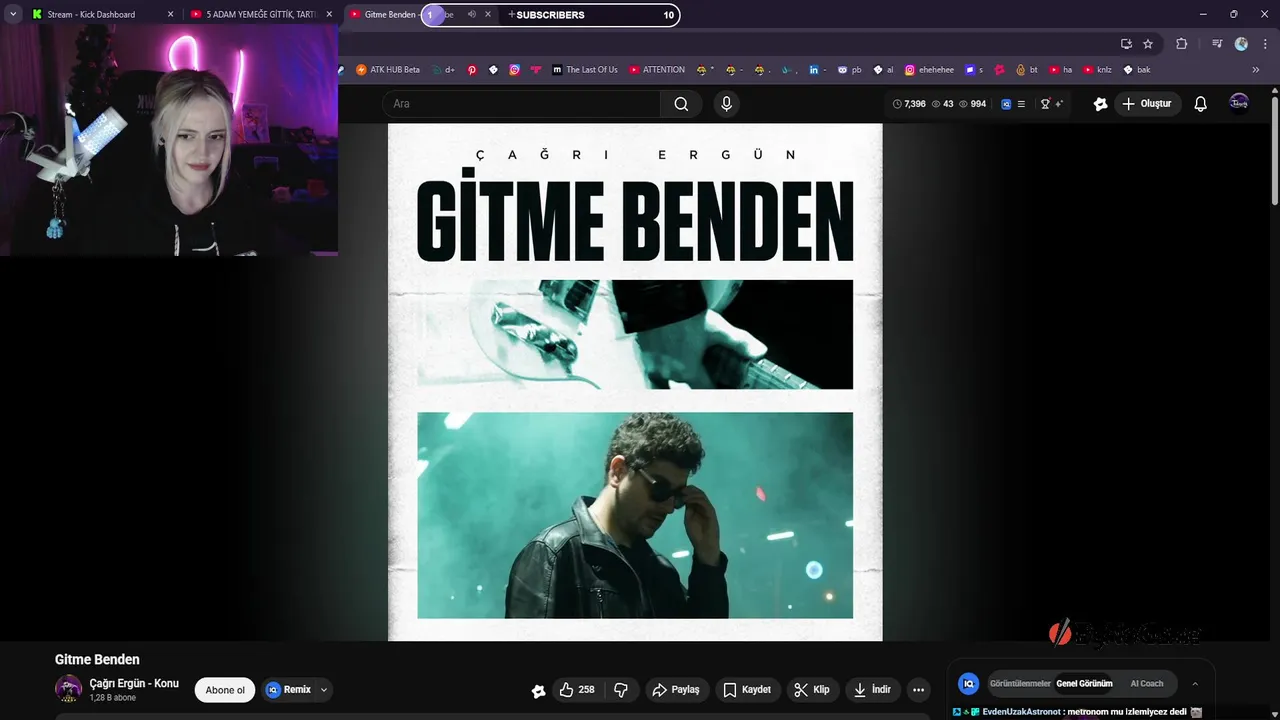
Task: Switch to the 5 ADAM YEMEĞE GİTTİK tab
Action: (x=262, y=14)
